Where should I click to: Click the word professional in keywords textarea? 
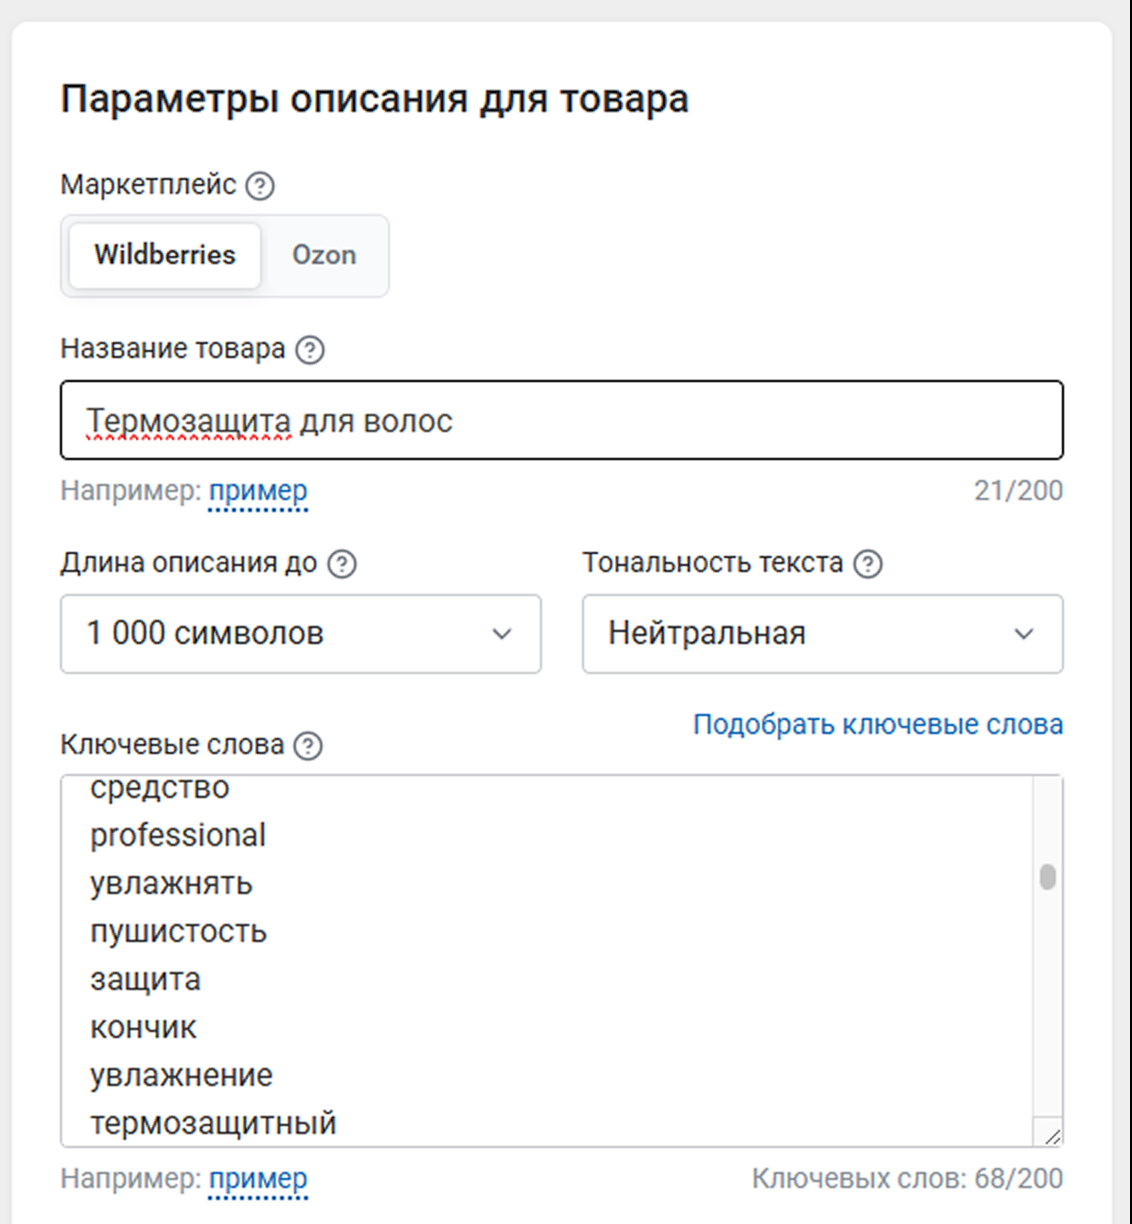click(178, 836)
